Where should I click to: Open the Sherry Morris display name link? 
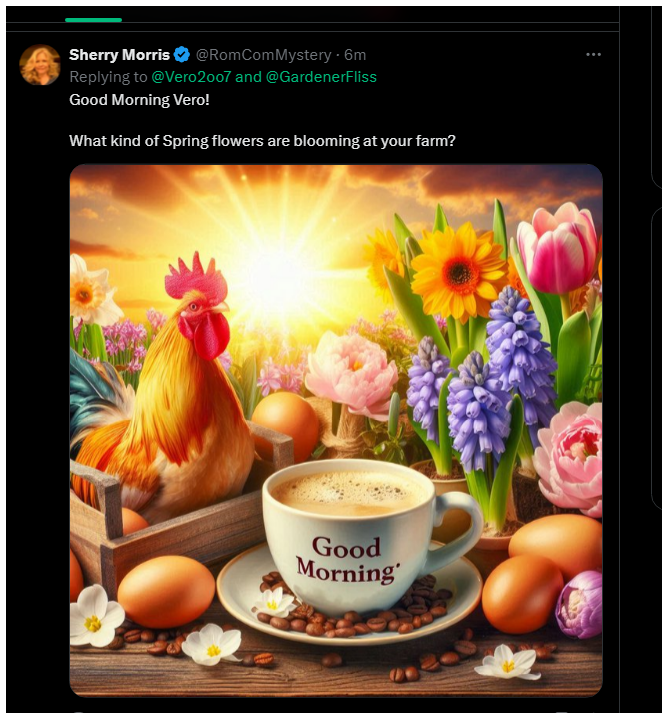pos(119,55)
